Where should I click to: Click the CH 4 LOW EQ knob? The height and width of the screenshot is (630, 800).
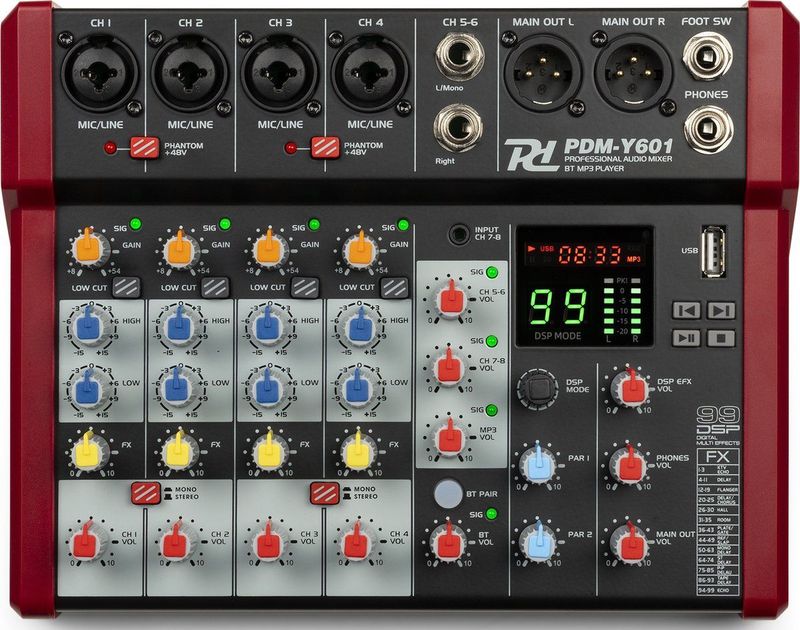tap(358, 389)
